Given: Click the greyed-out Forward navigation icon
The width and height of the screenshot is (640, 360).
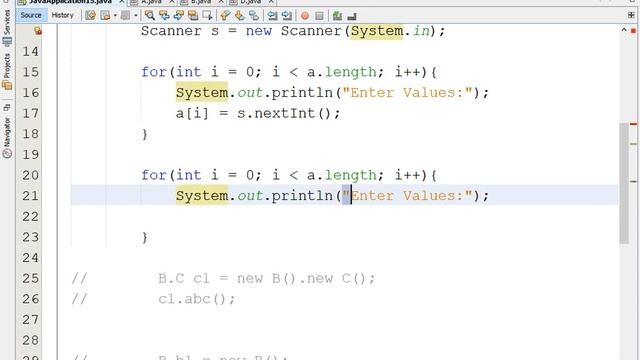Looking at the screenshot, I should coord(125,16).
